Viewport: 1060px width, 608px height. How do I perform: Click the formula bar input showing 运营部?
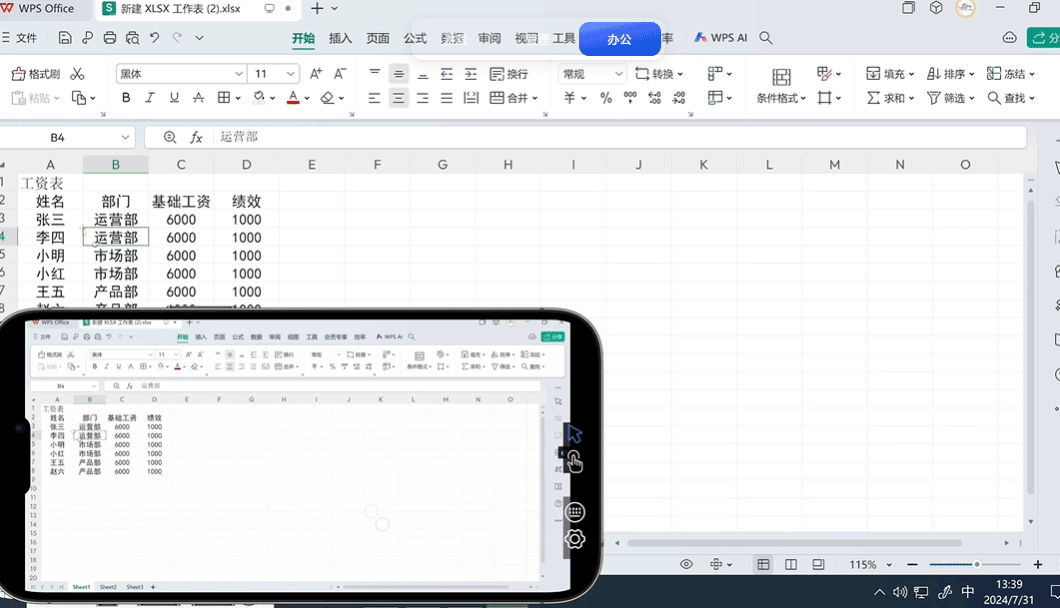click(600, 137)
